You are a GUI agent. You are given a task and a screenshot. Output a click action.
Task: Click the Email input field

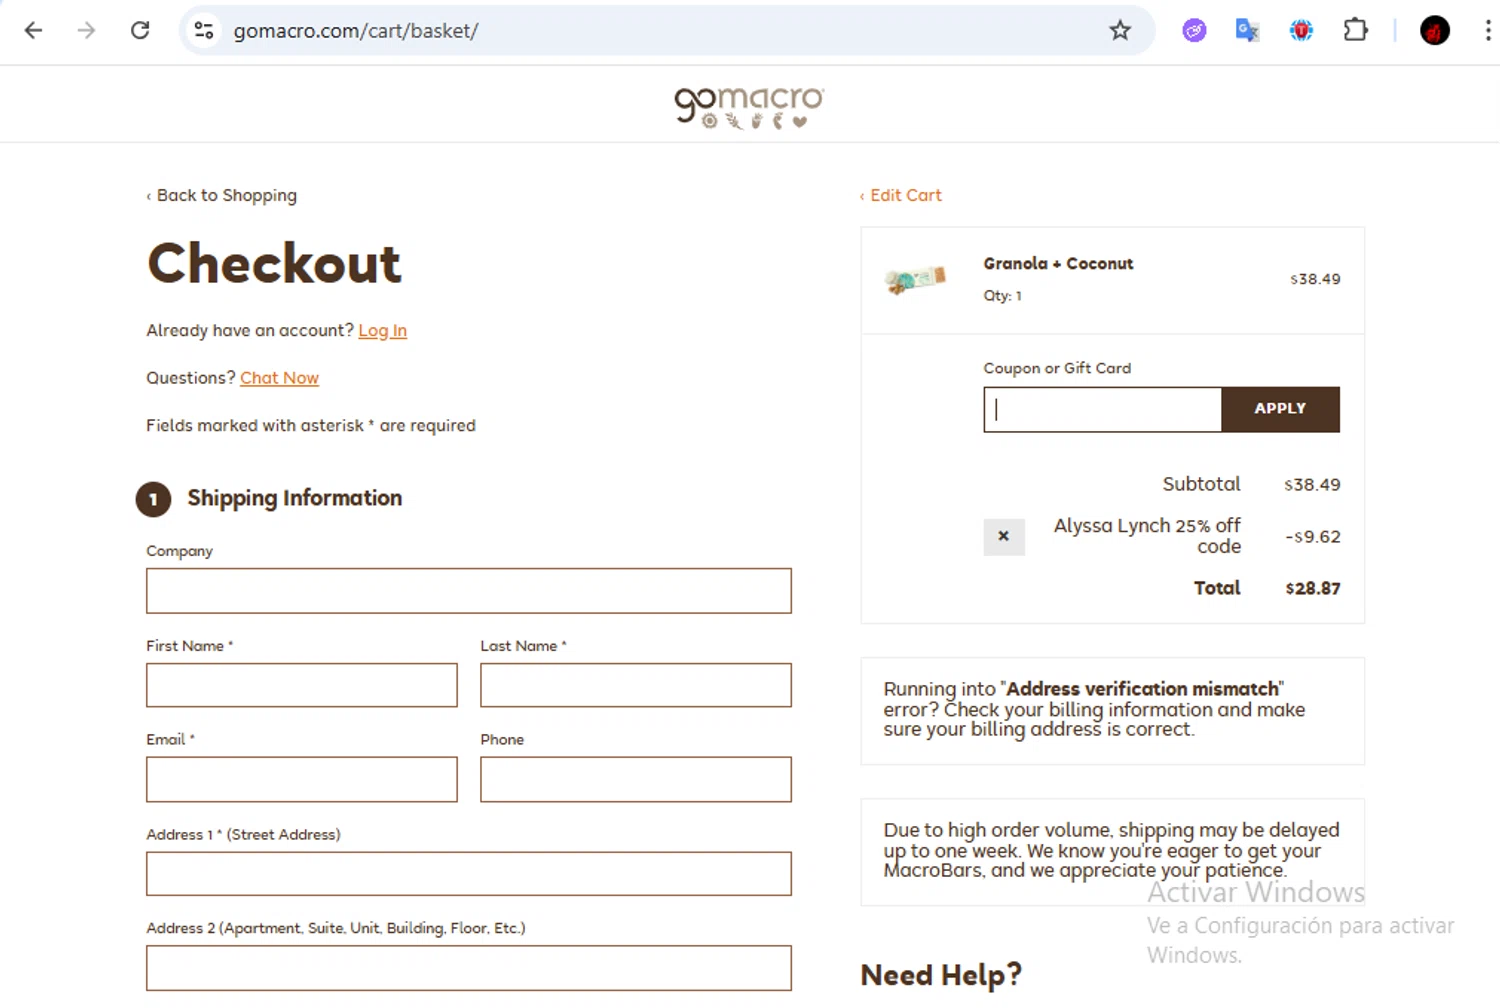[302, 779]
